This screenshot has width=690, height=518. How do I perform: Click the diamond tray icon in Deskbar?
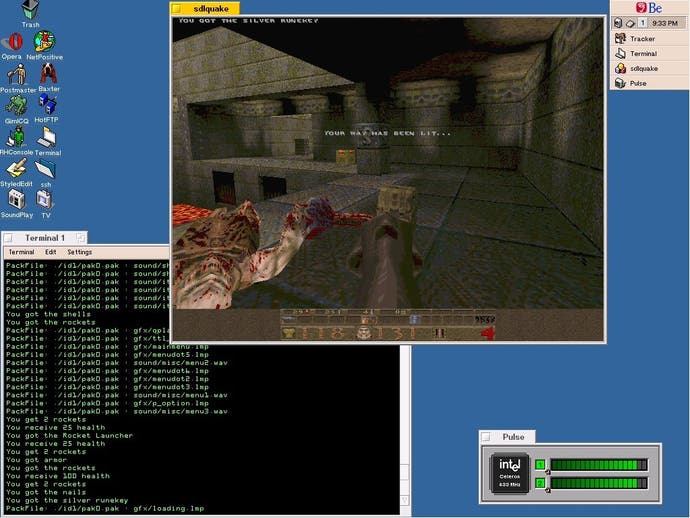[630, 23]
